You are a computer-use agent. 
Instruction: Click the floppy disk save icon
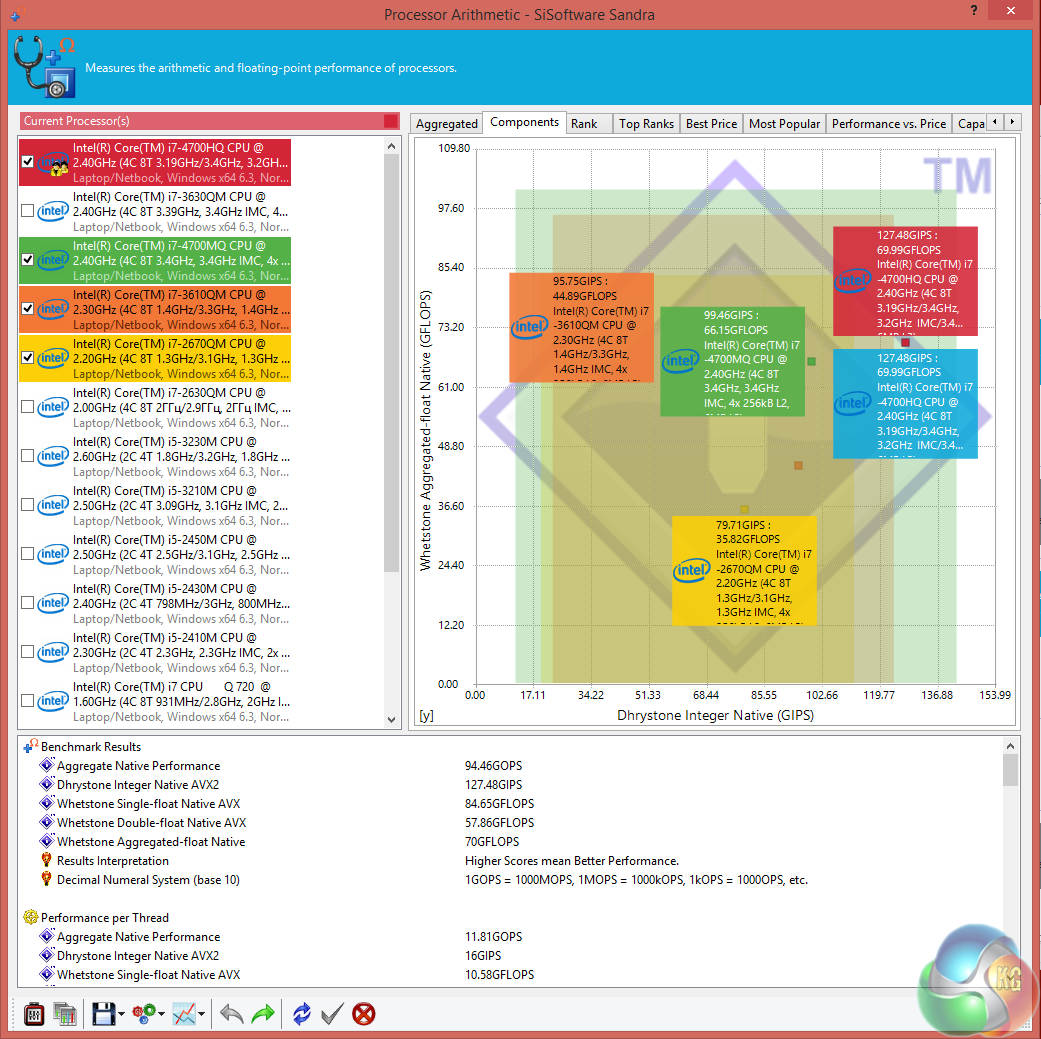(x=104, y=1014)
